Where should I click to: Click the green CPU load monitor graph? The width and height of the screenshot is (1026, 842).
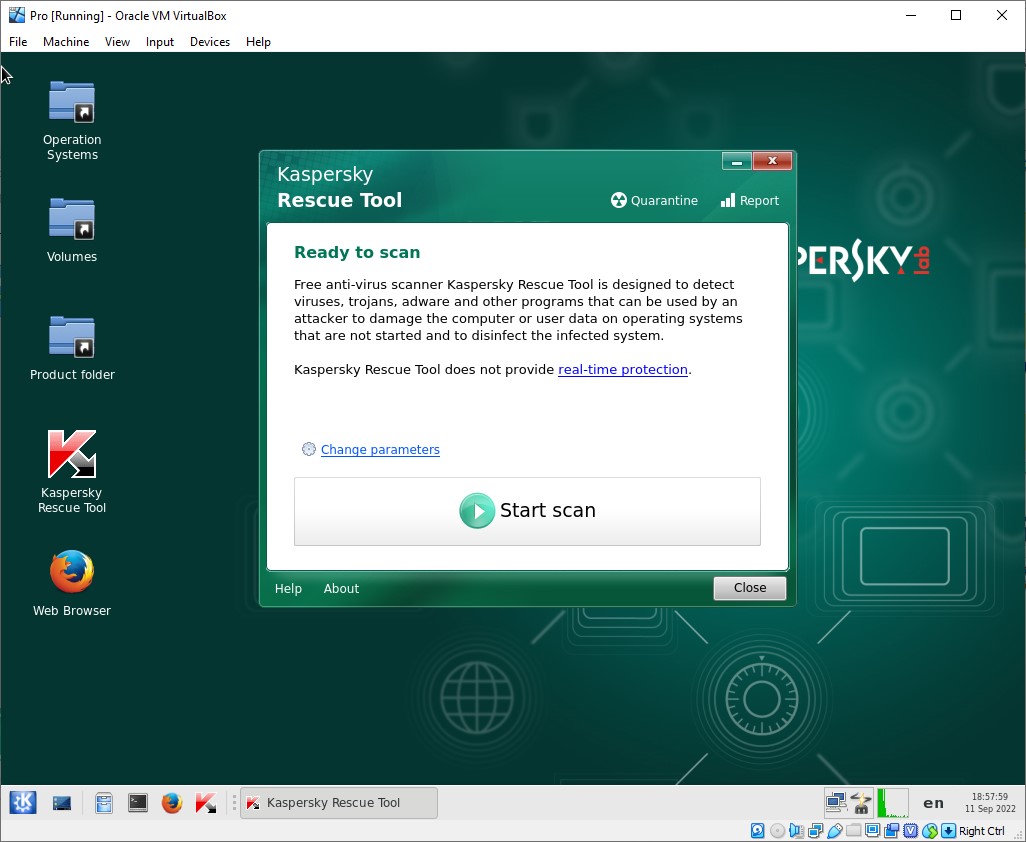(893, 803)
